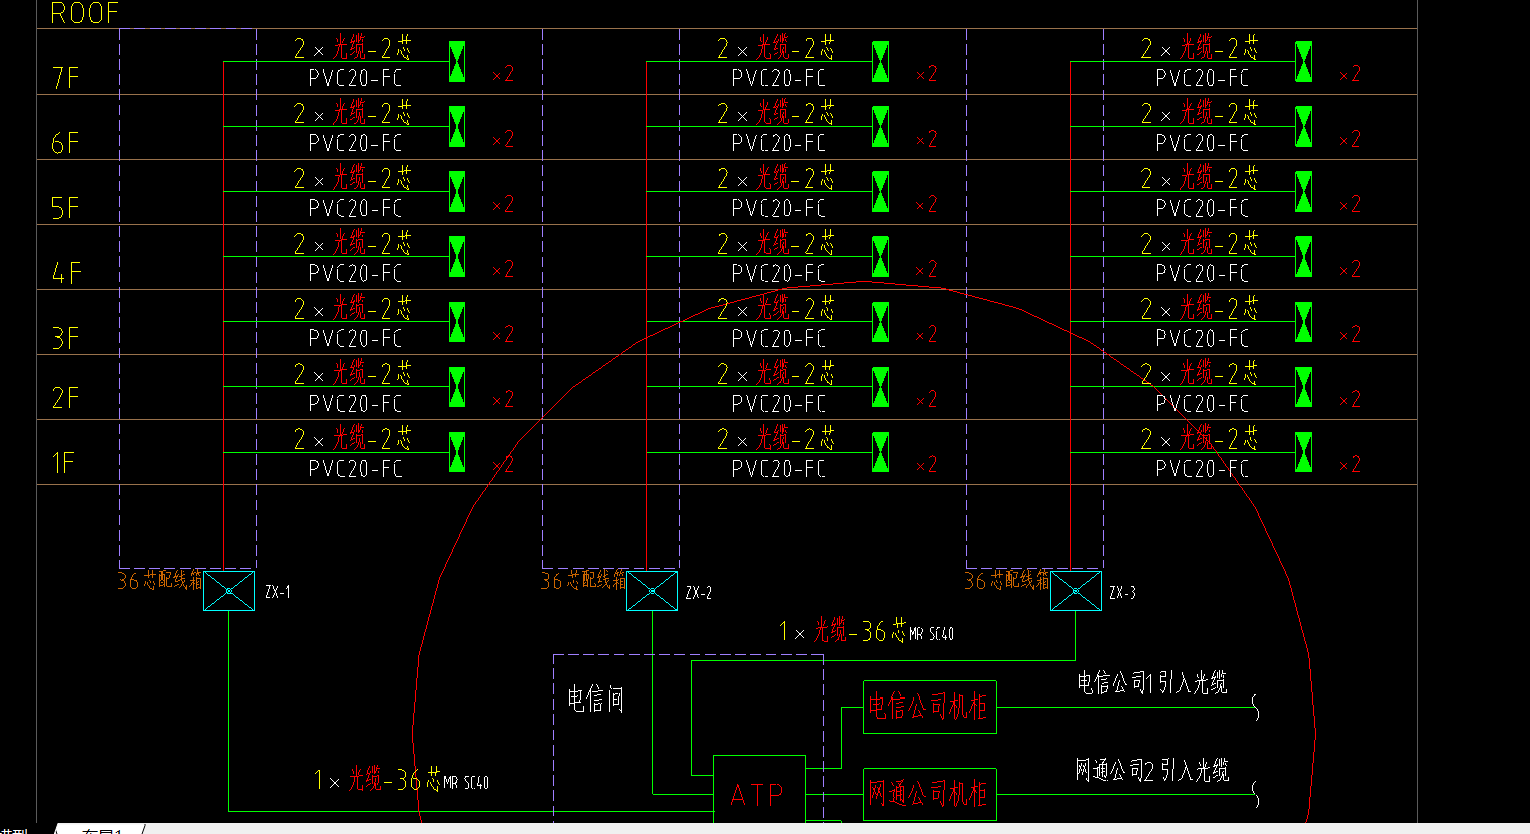Click the ZX-1 text label
The height and width of the screenshot is (834, 1530).
click(278, 592)
